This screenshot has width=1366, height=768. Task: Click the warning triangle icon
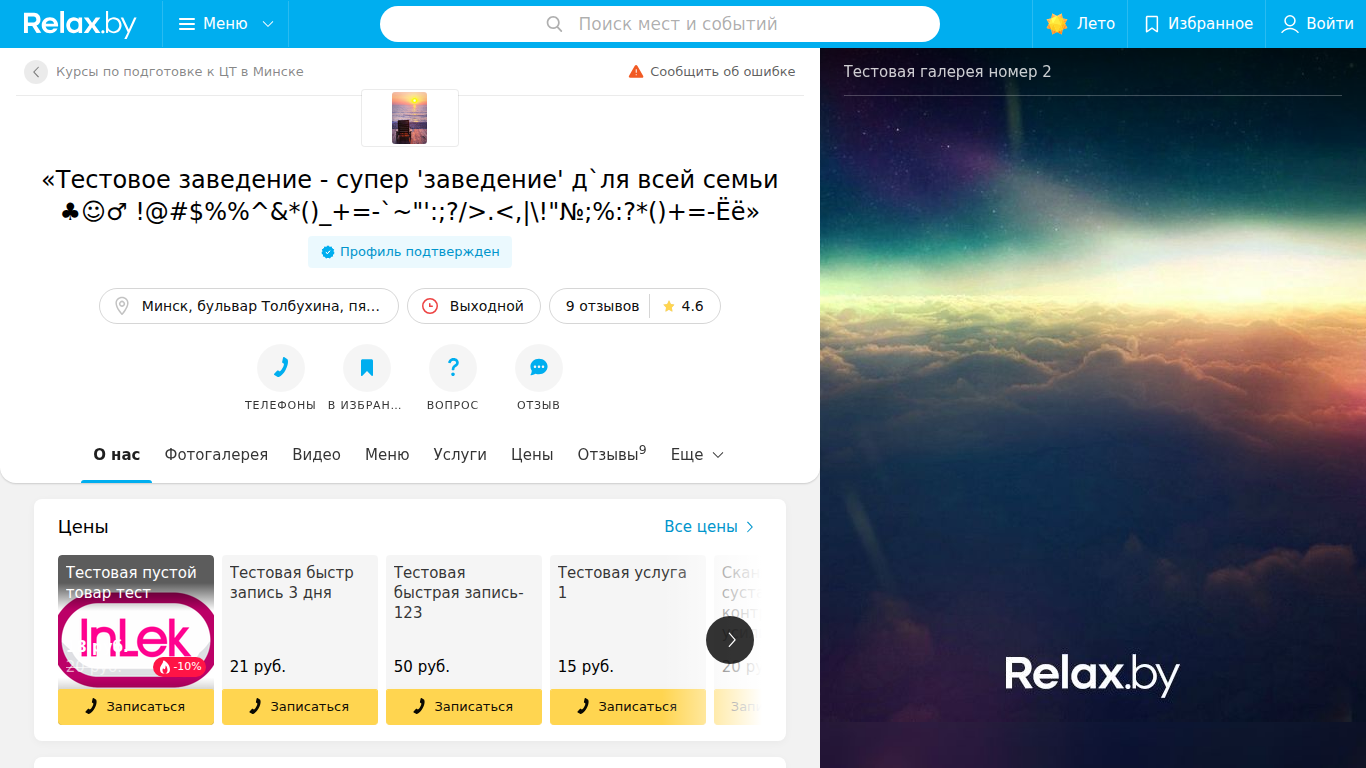(636, 72)
